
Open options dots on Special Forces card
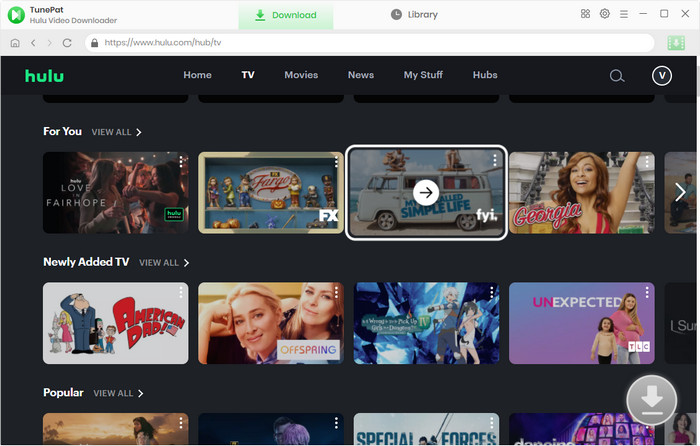(x=492, y=423)
